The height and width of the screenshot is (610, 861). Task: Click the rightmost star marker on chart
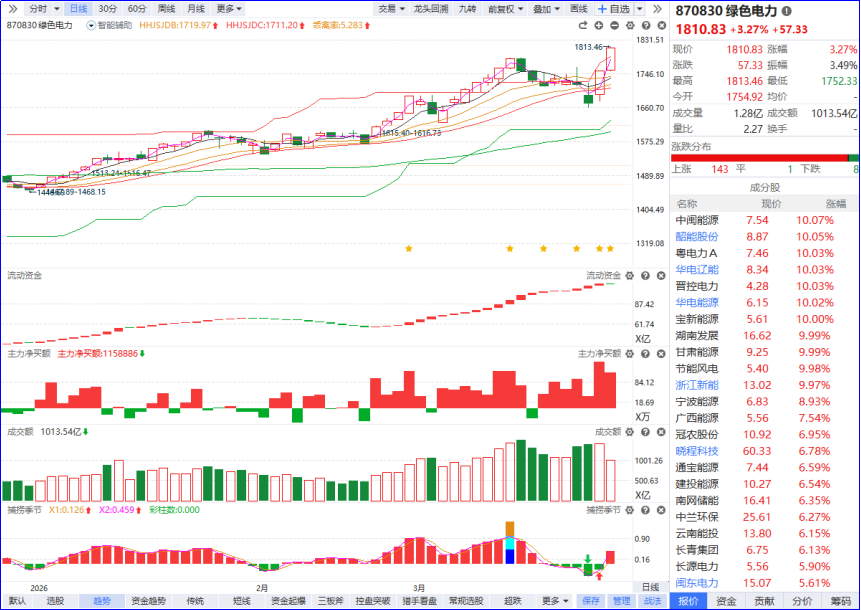coord(610,249)
